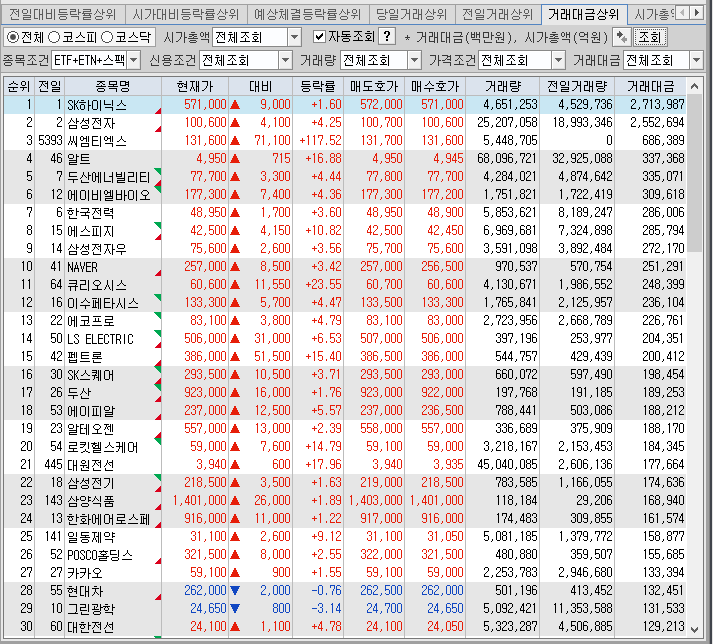The width and height of the screenshot is (713, 644).
Task: Click the 알트 stock name
Action: click(x=79, y=159)
